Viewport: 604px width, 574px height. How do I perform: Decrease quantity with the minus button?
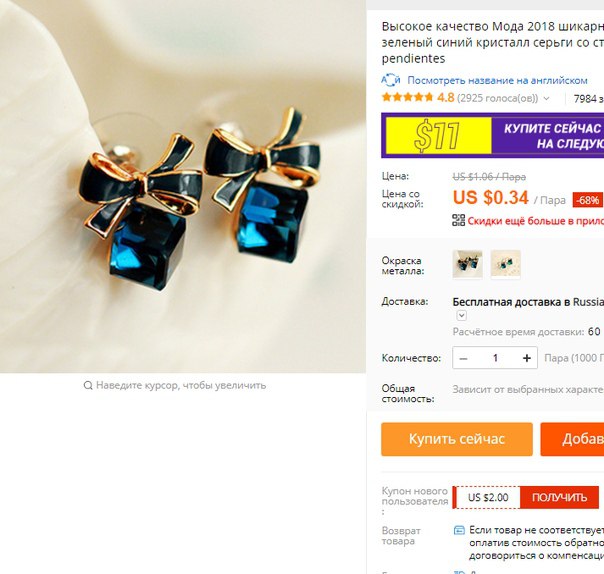(463, 358)
